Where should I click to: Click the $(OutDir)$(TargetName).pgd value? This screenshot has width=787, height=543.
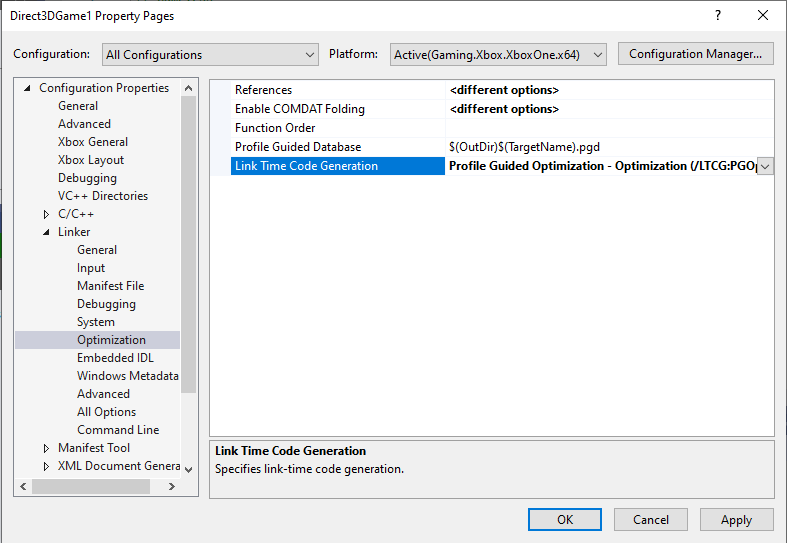[524, 147]
